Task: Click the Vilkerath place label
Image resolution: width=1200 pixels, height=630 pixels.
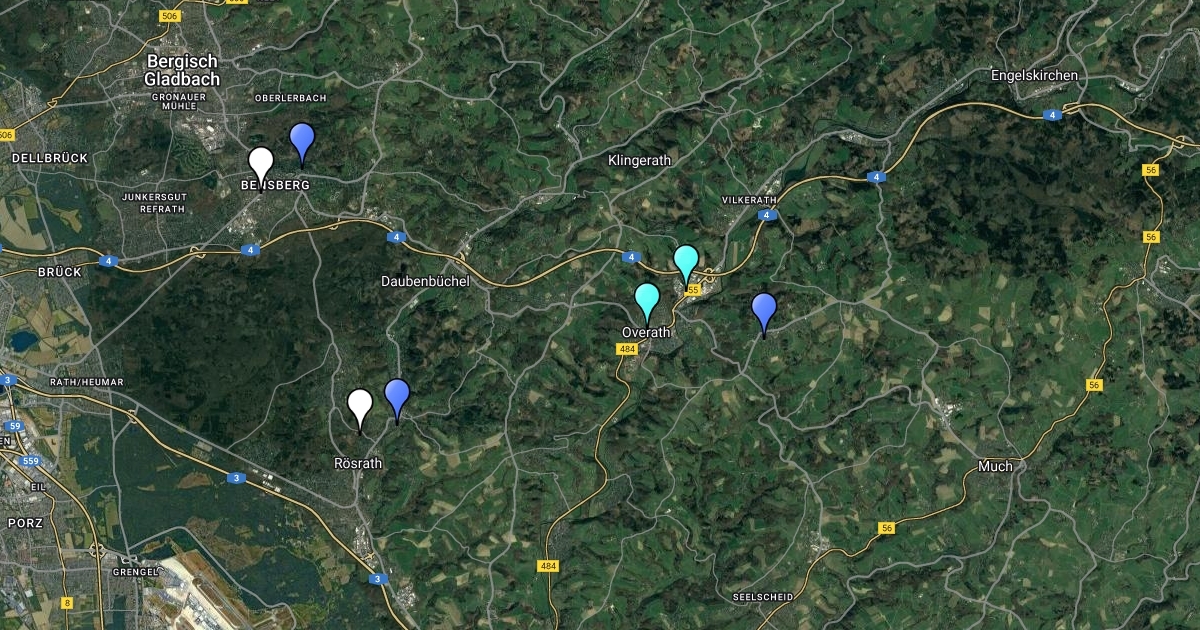Action: 749,200
